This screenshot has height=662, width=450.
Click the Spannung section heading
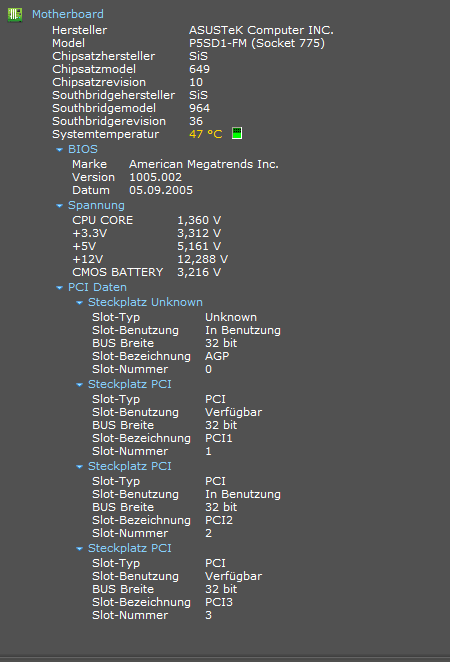point(96,206)
